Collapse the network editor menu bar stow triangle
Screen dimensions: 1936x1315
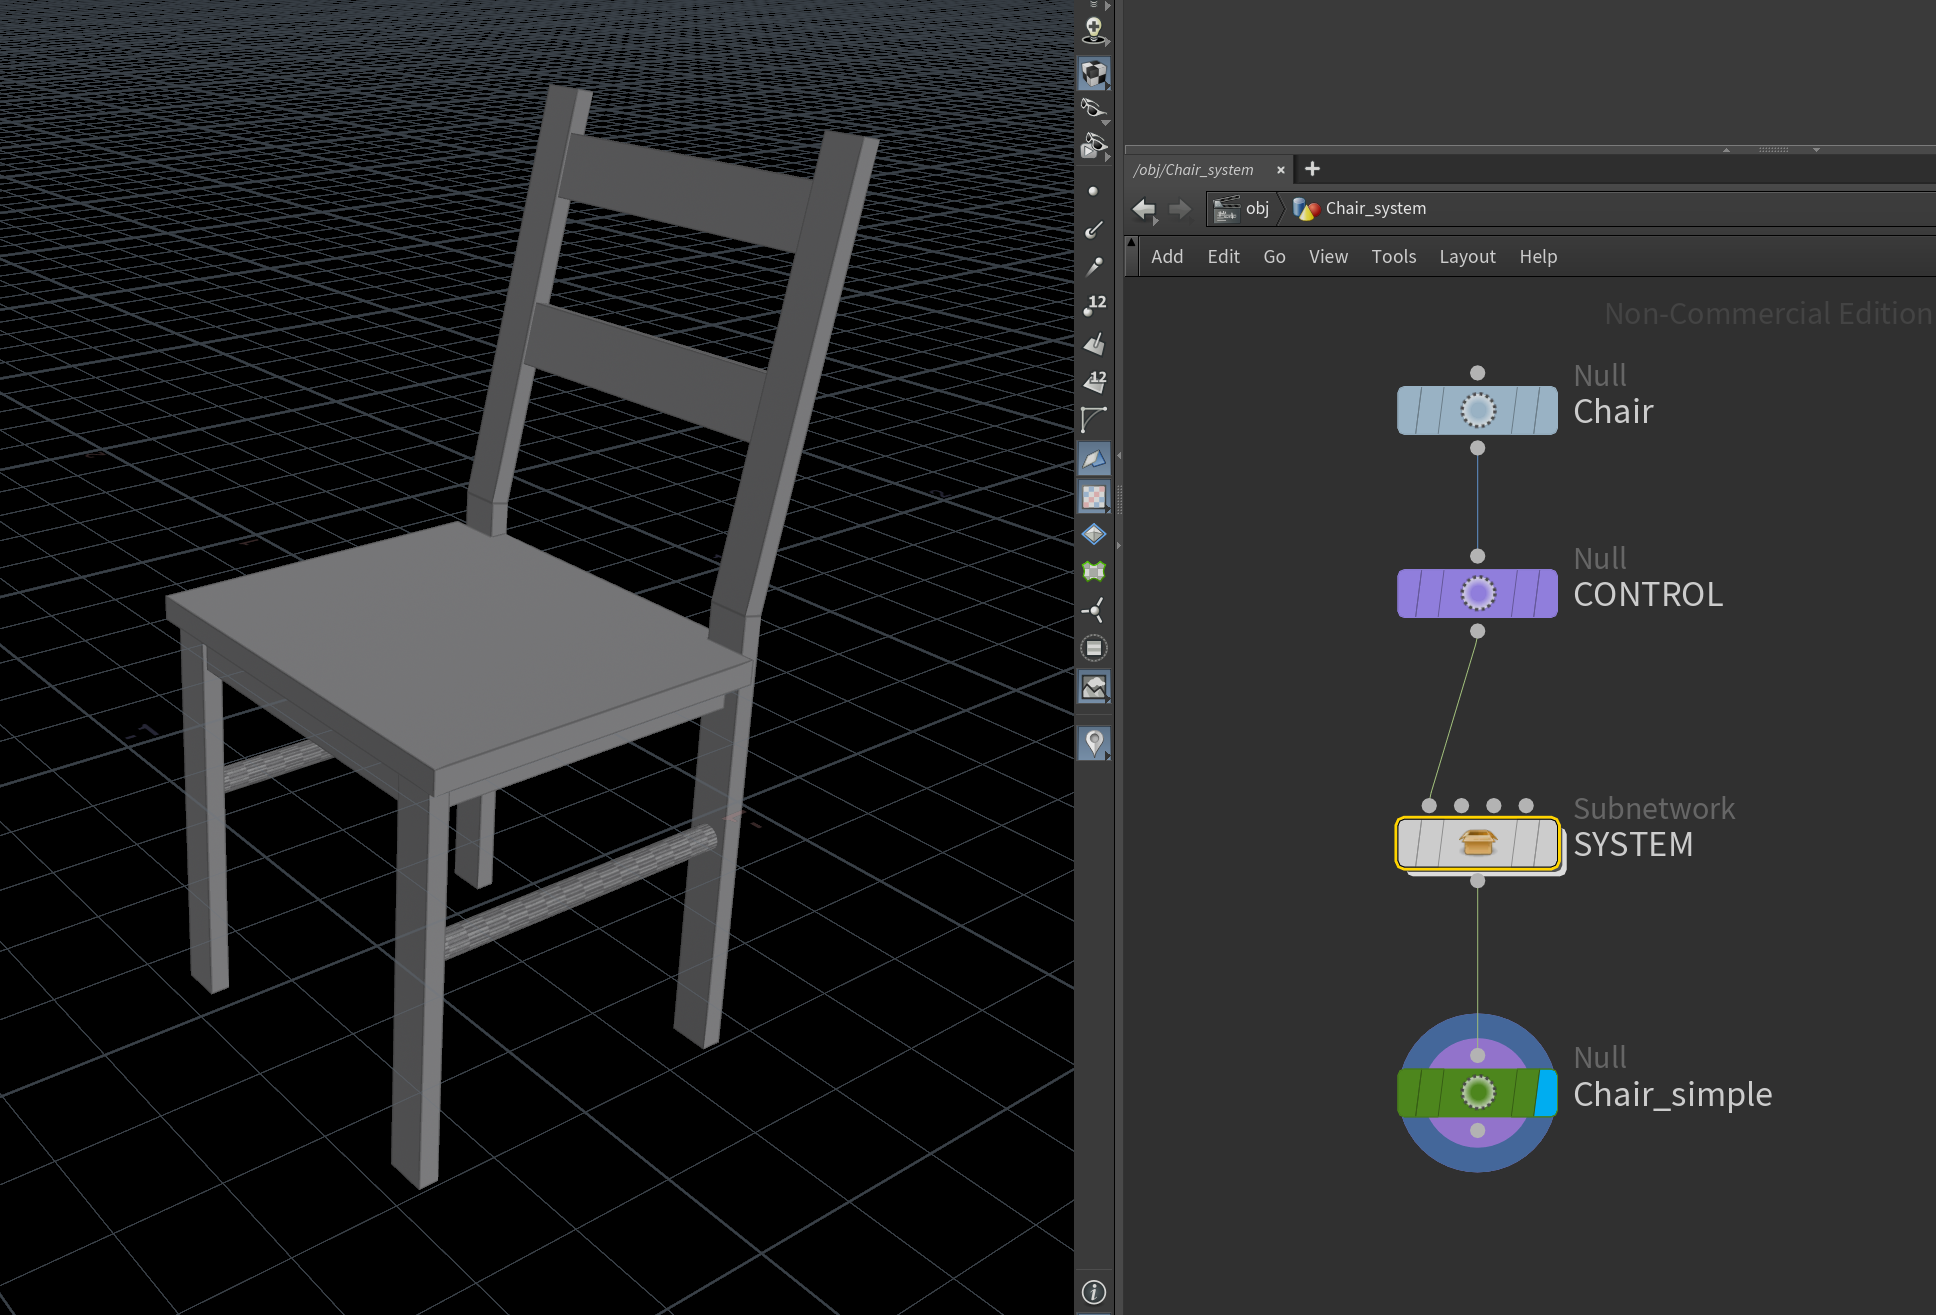tap(1131, 242)
